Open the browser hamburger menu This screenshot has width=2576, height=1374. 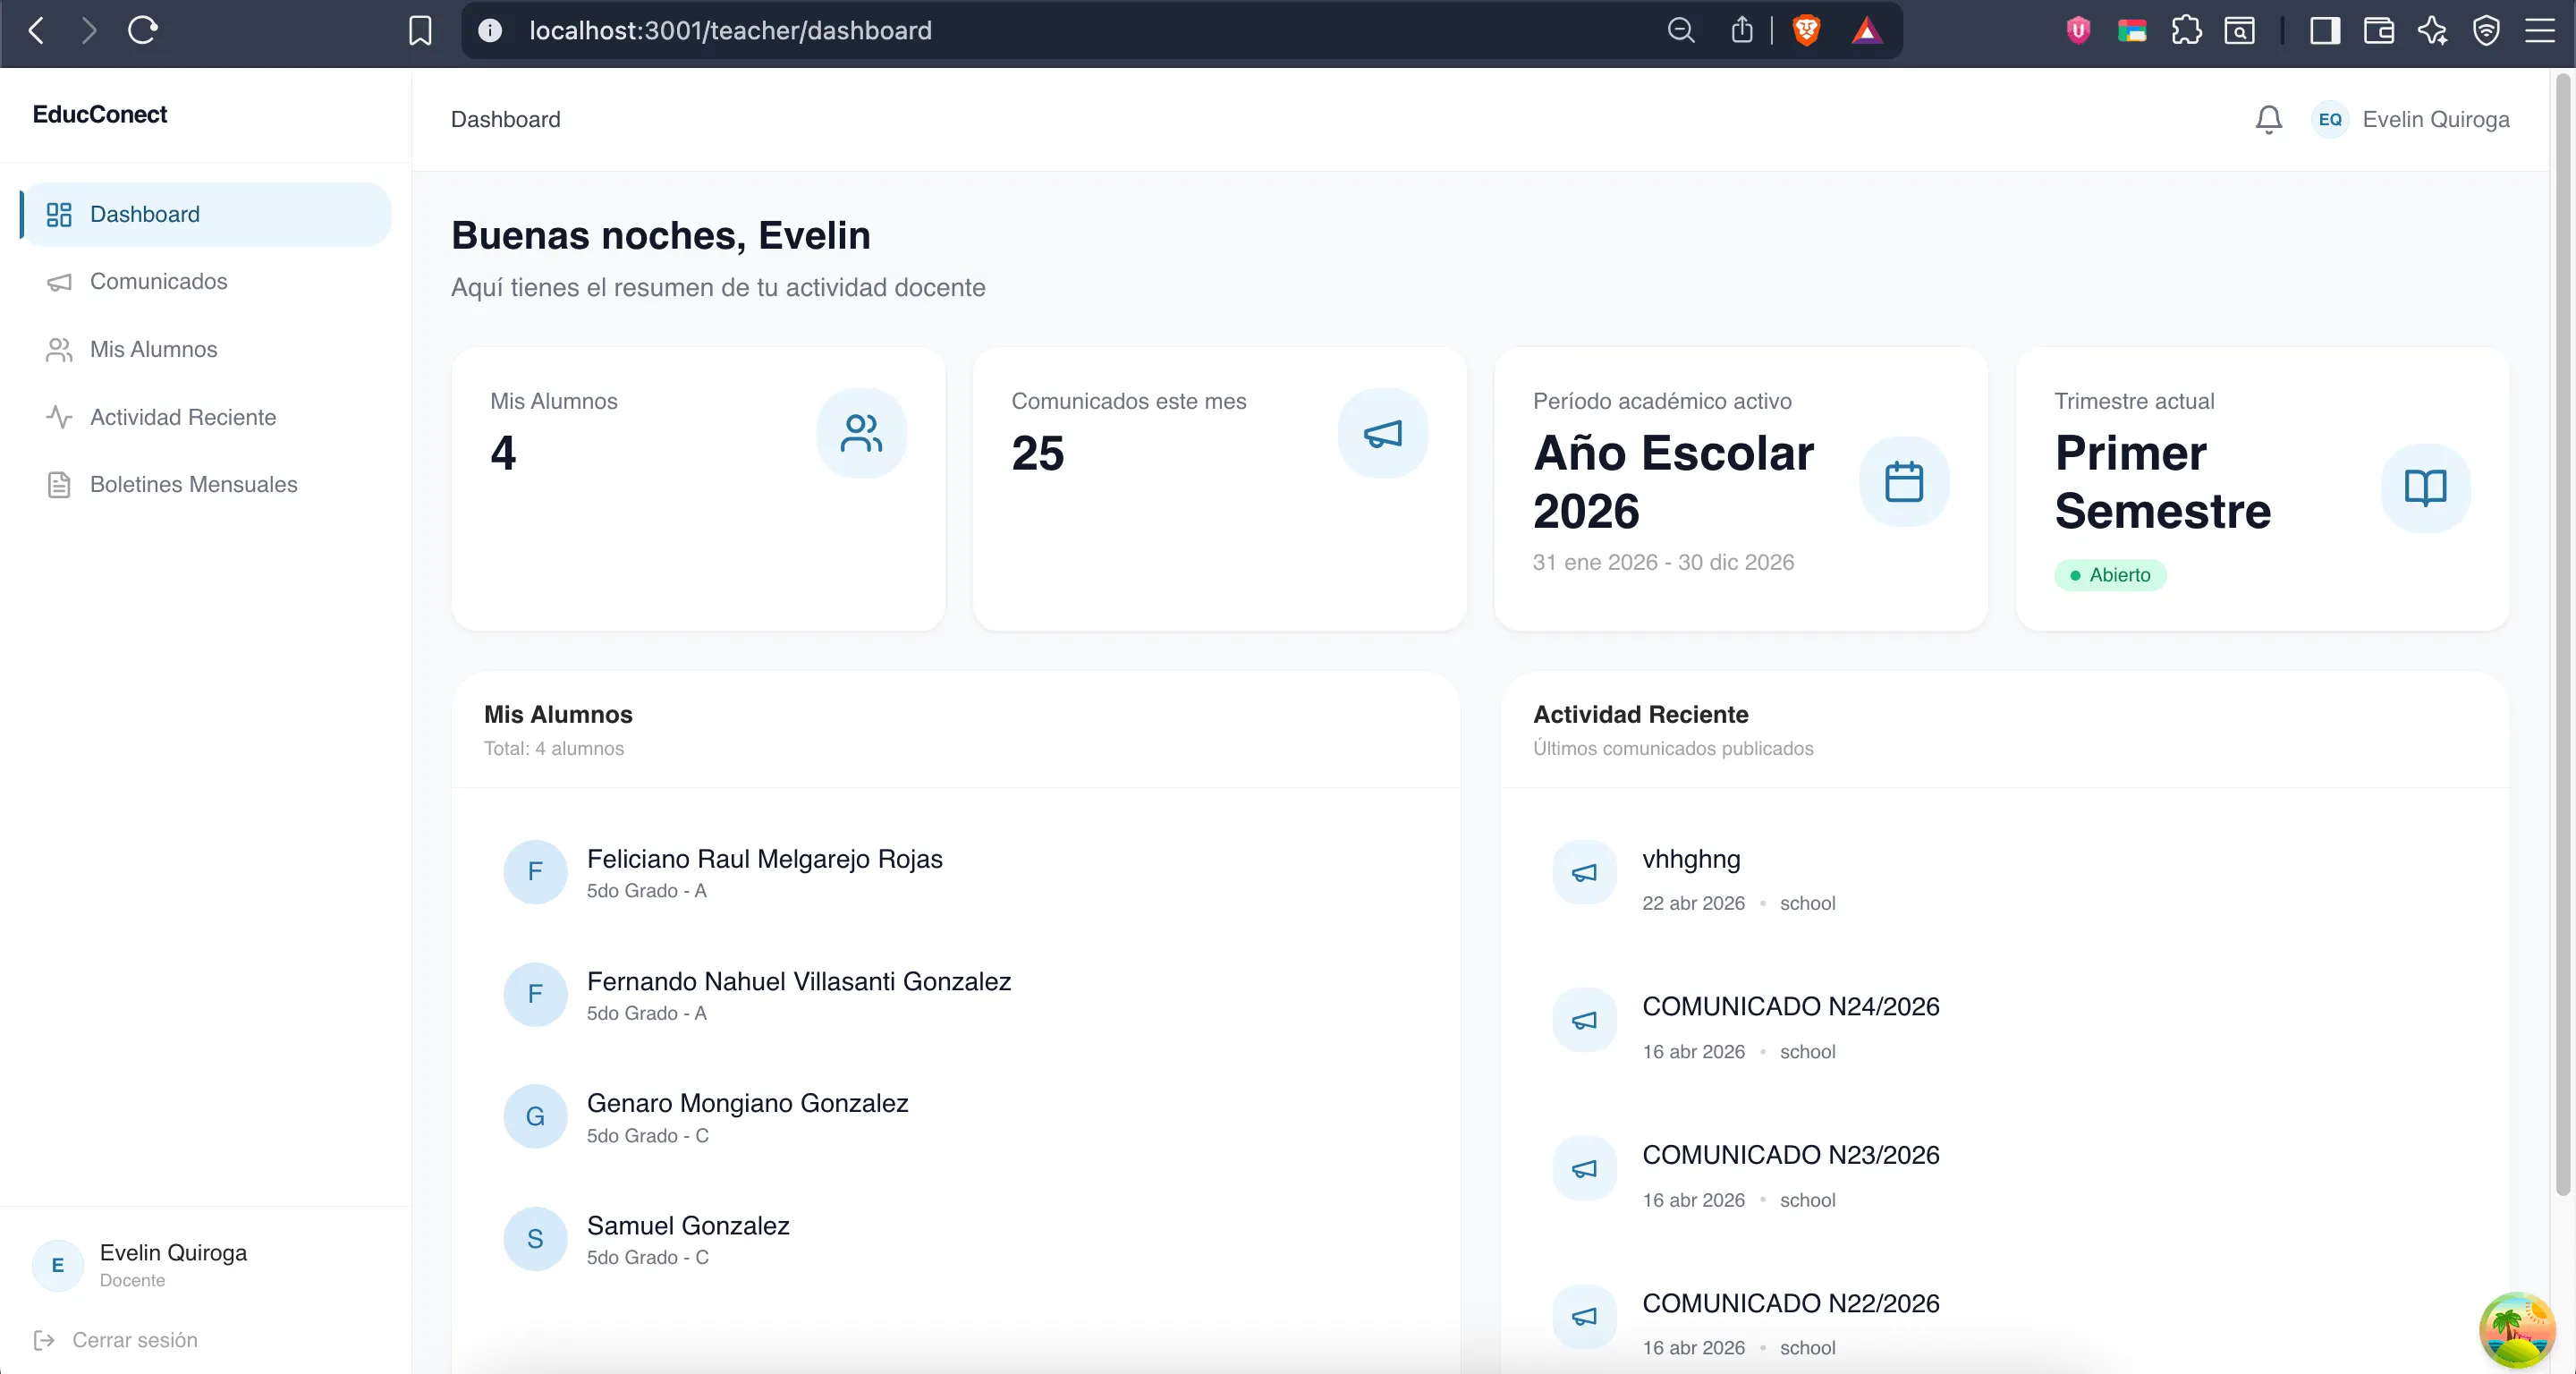point(2539,30)
